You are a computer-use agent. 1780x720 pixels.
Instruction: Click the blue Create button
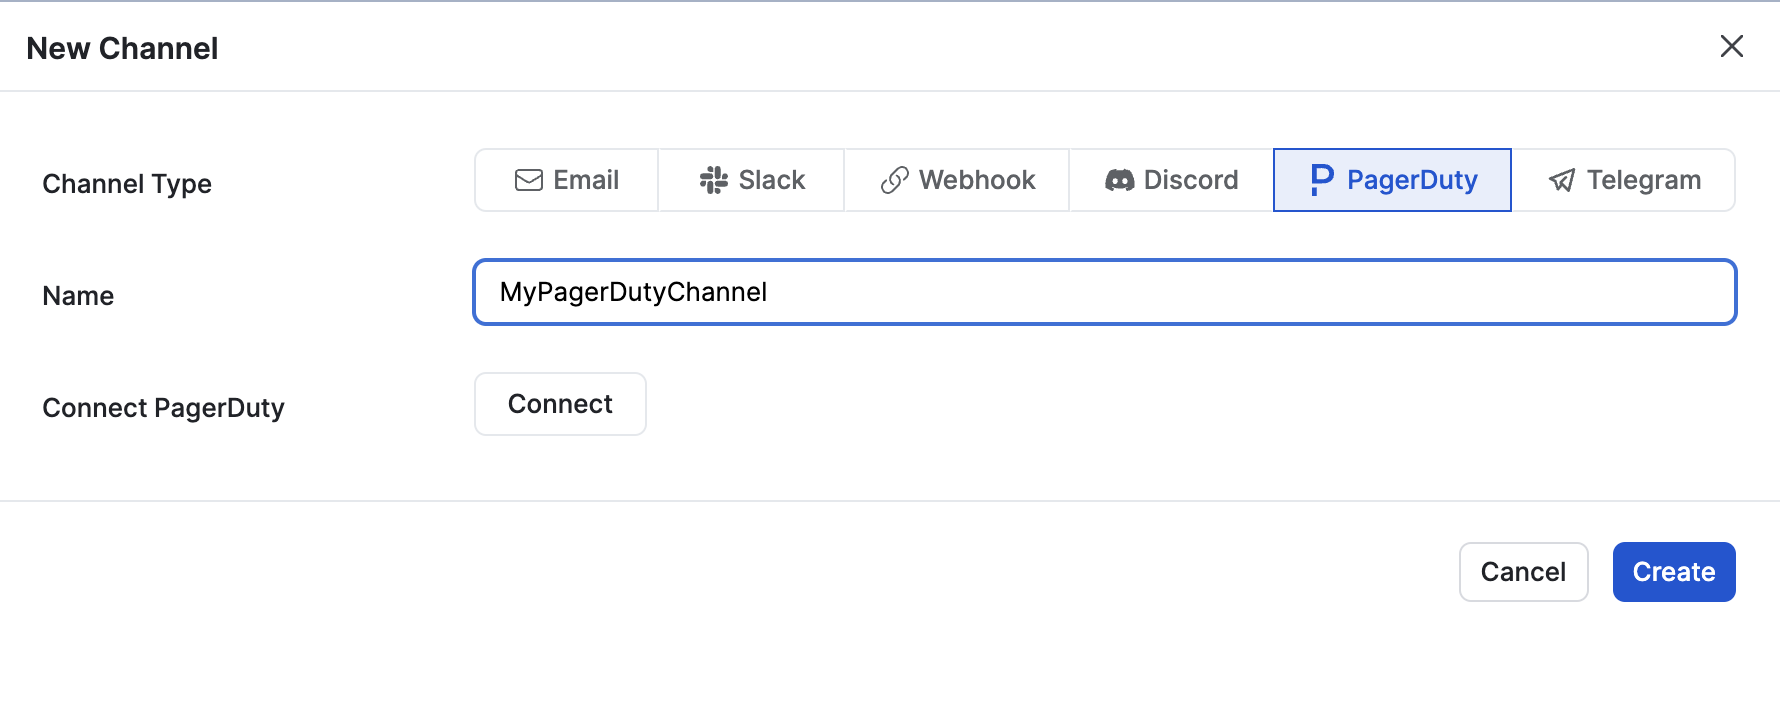[x=1673, y=572]
